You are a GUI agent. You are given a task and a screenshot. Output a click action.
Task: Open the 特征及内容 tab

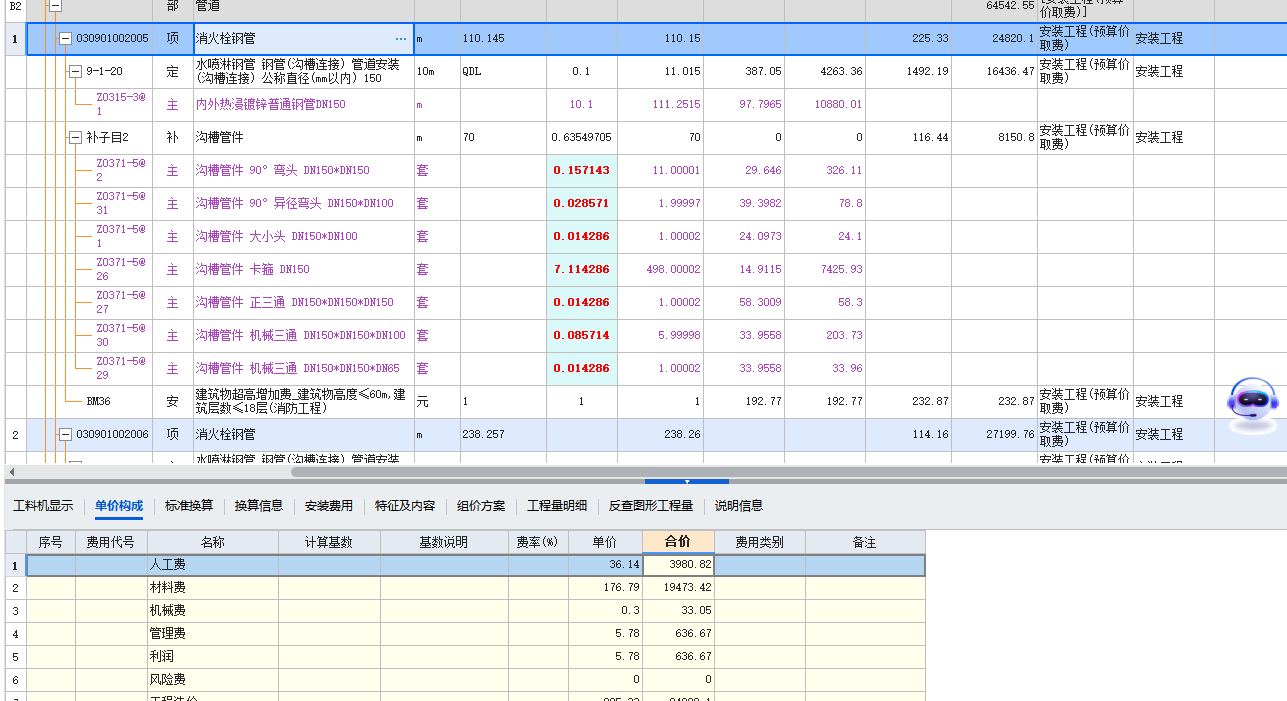pyautogui.click(x=405, y=506)
